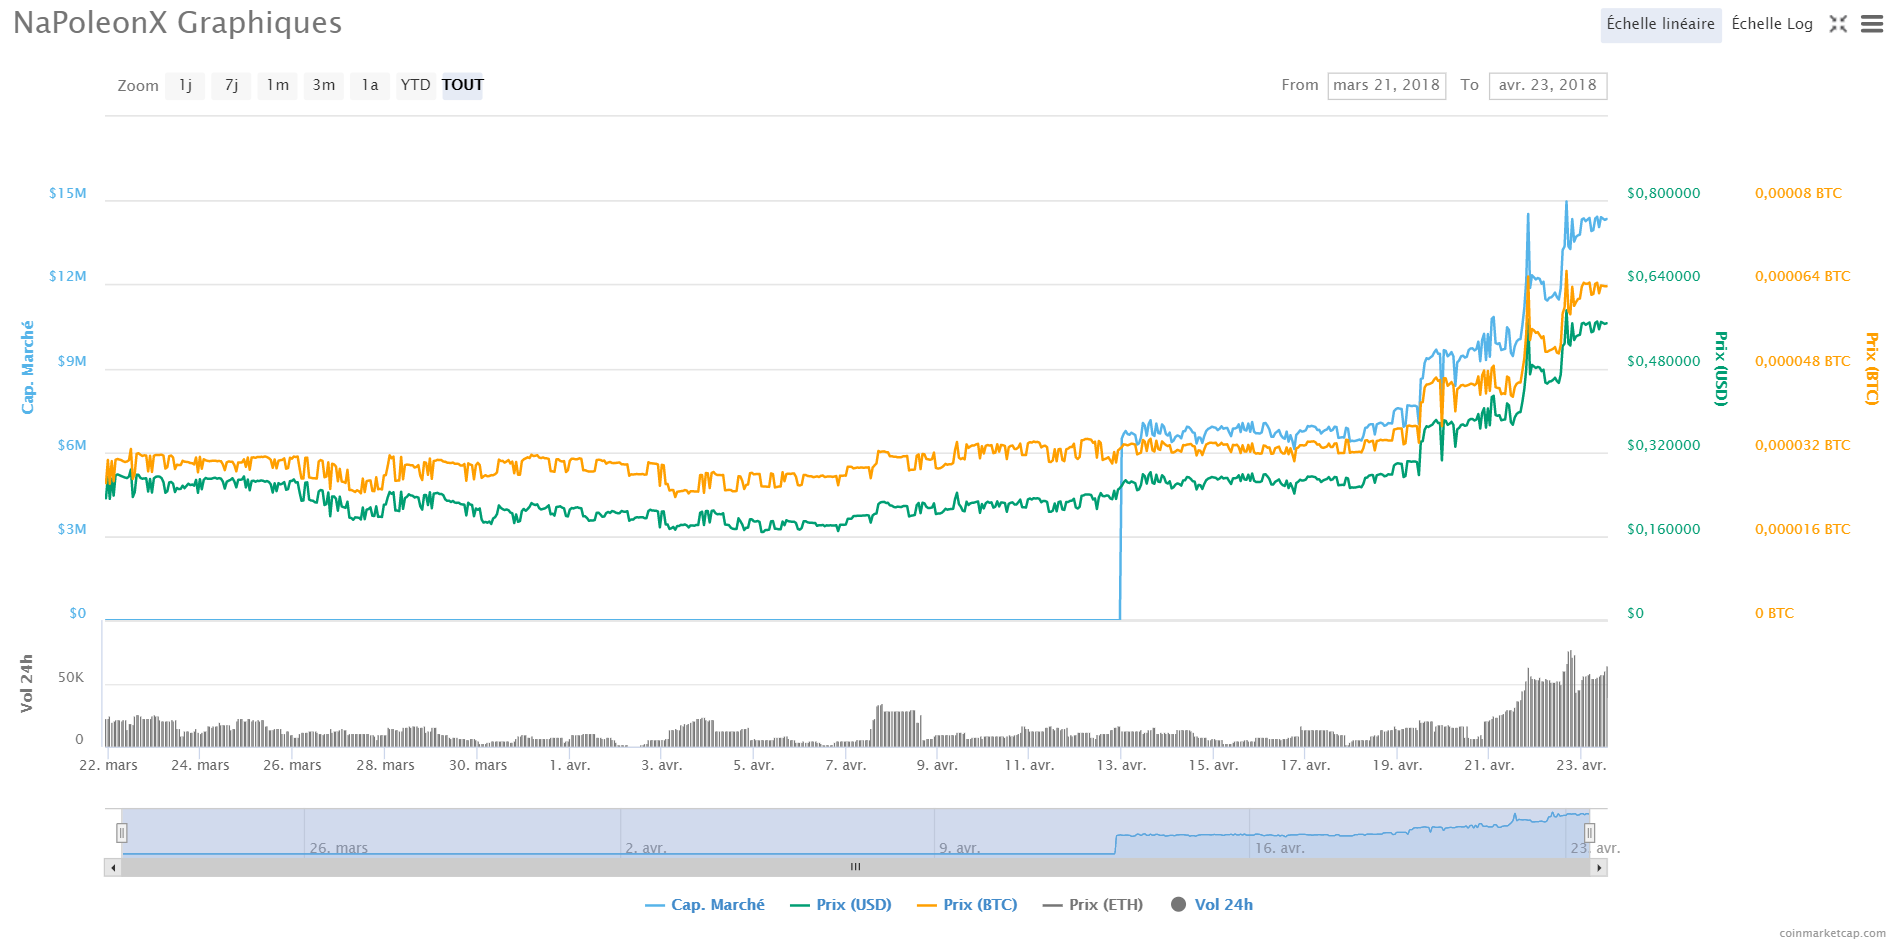Image resolution: width=1899 pixels, height=941 pixels.
Task: Edit To date field avr. 23, 2018
Action: coord(1548,86)
